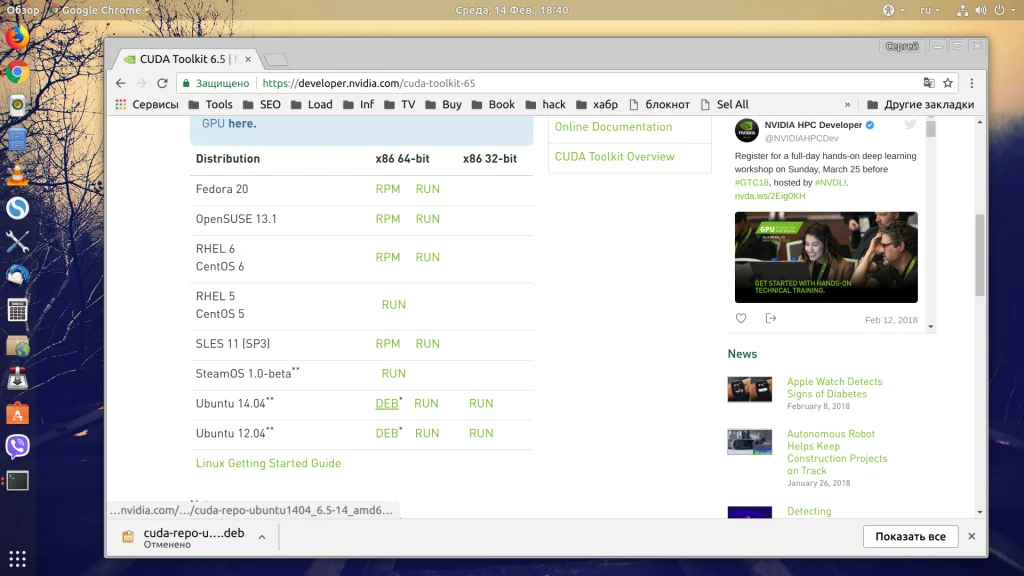Screen dimensions: 1024x576
Task: Reload the page with the refresh icon
Action: click(x=162, y=83)
